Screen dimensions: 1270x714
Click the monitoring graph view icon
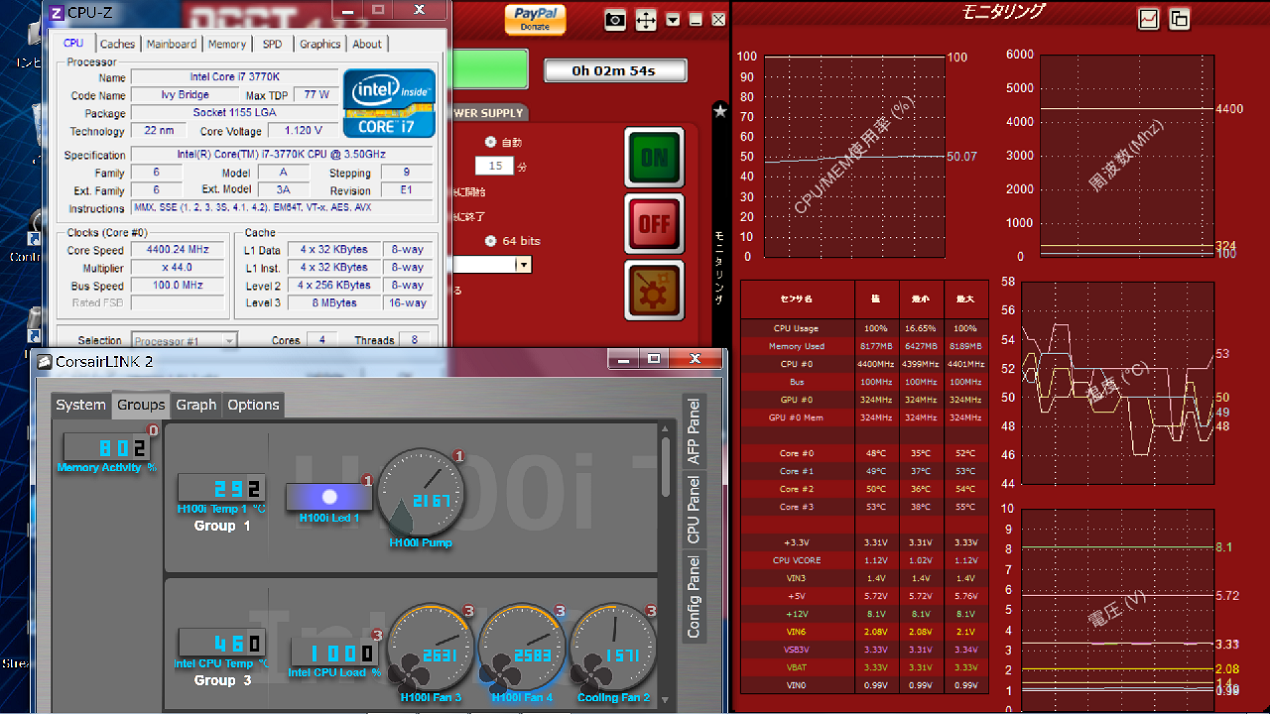pos(1149,18)
